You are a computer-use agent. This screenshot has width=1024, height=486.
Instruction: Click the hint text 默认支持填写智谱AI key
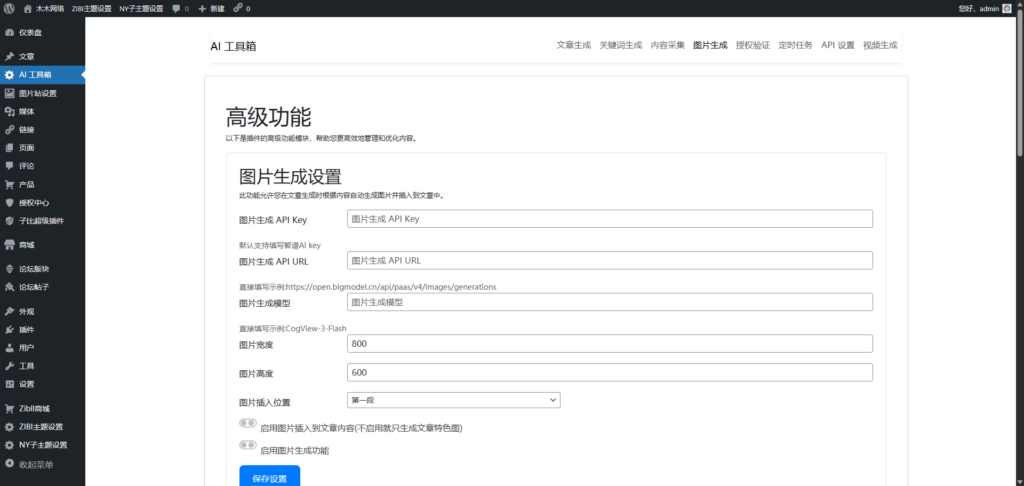(x=280, y=245)
